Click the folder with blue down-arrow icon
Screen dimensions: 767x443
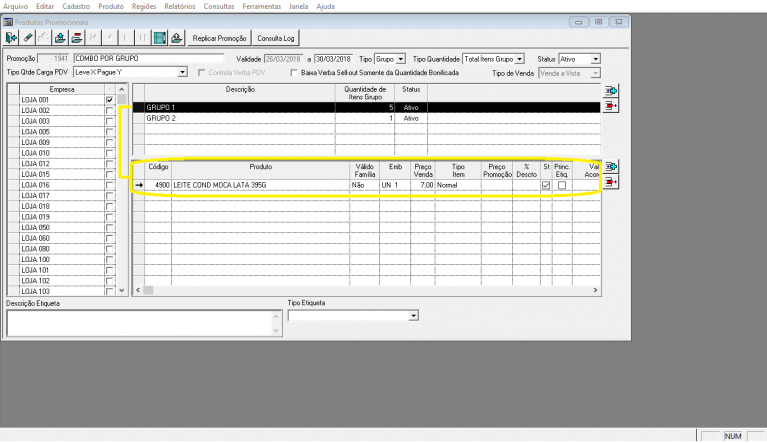[x=60, y=38]
